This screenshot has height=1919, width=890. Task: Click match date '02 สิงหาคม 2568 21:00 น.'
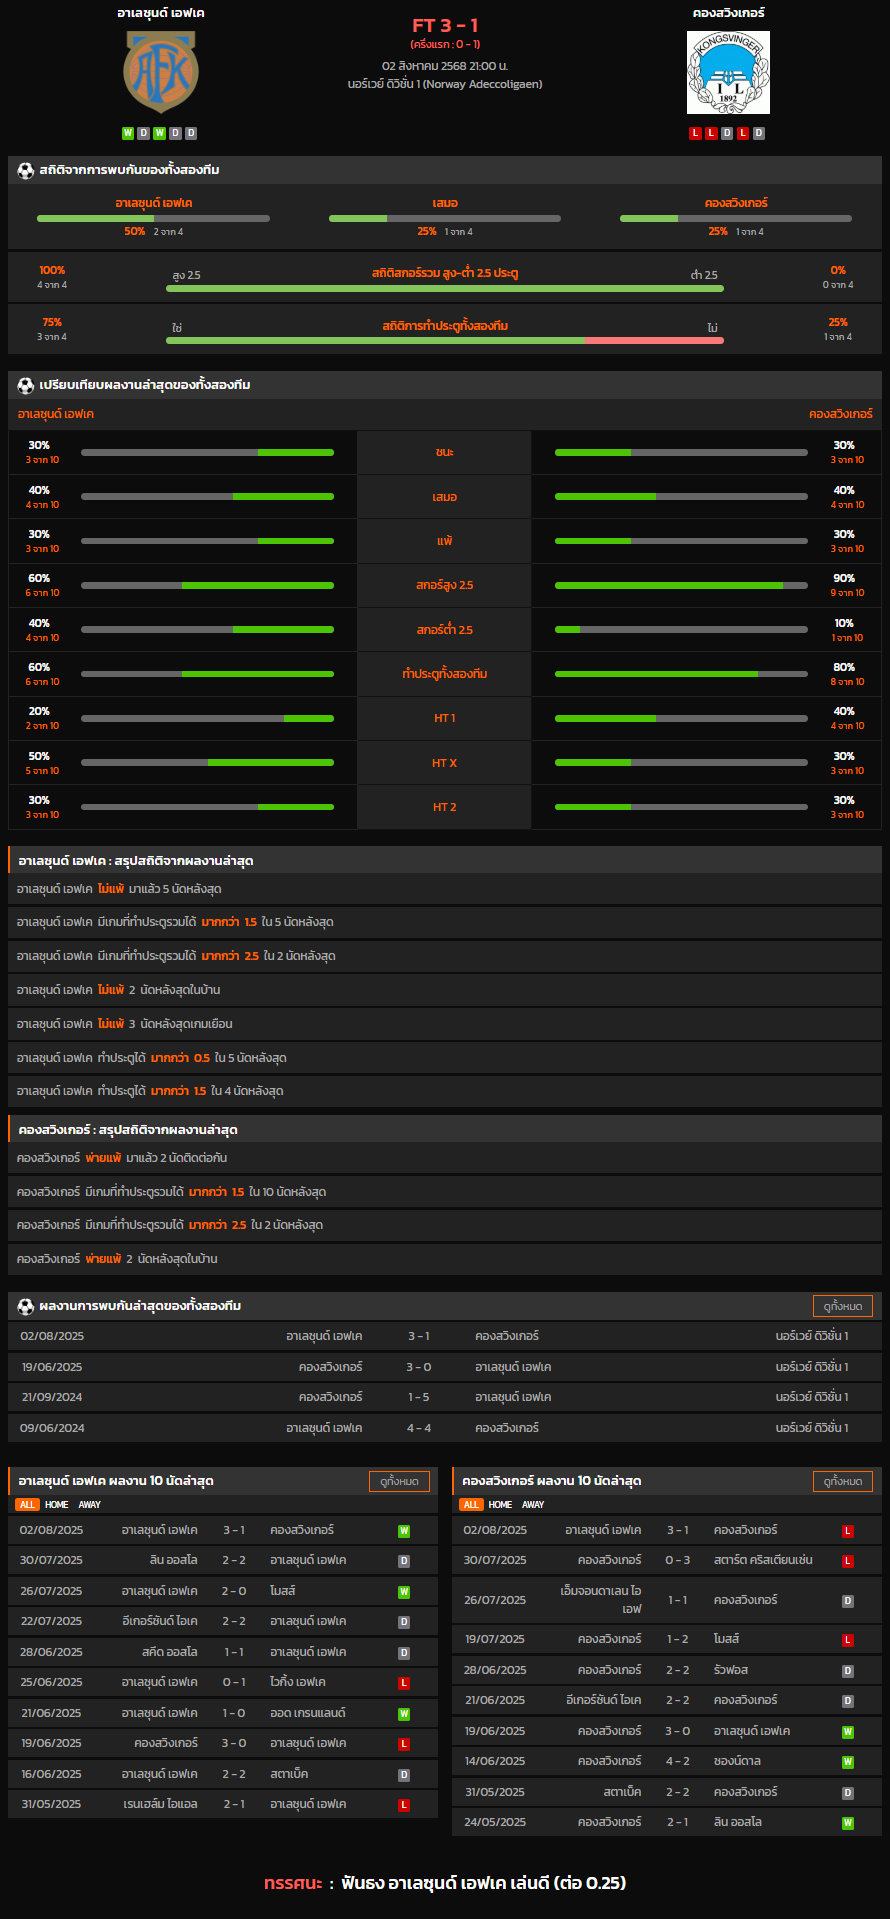445,66
